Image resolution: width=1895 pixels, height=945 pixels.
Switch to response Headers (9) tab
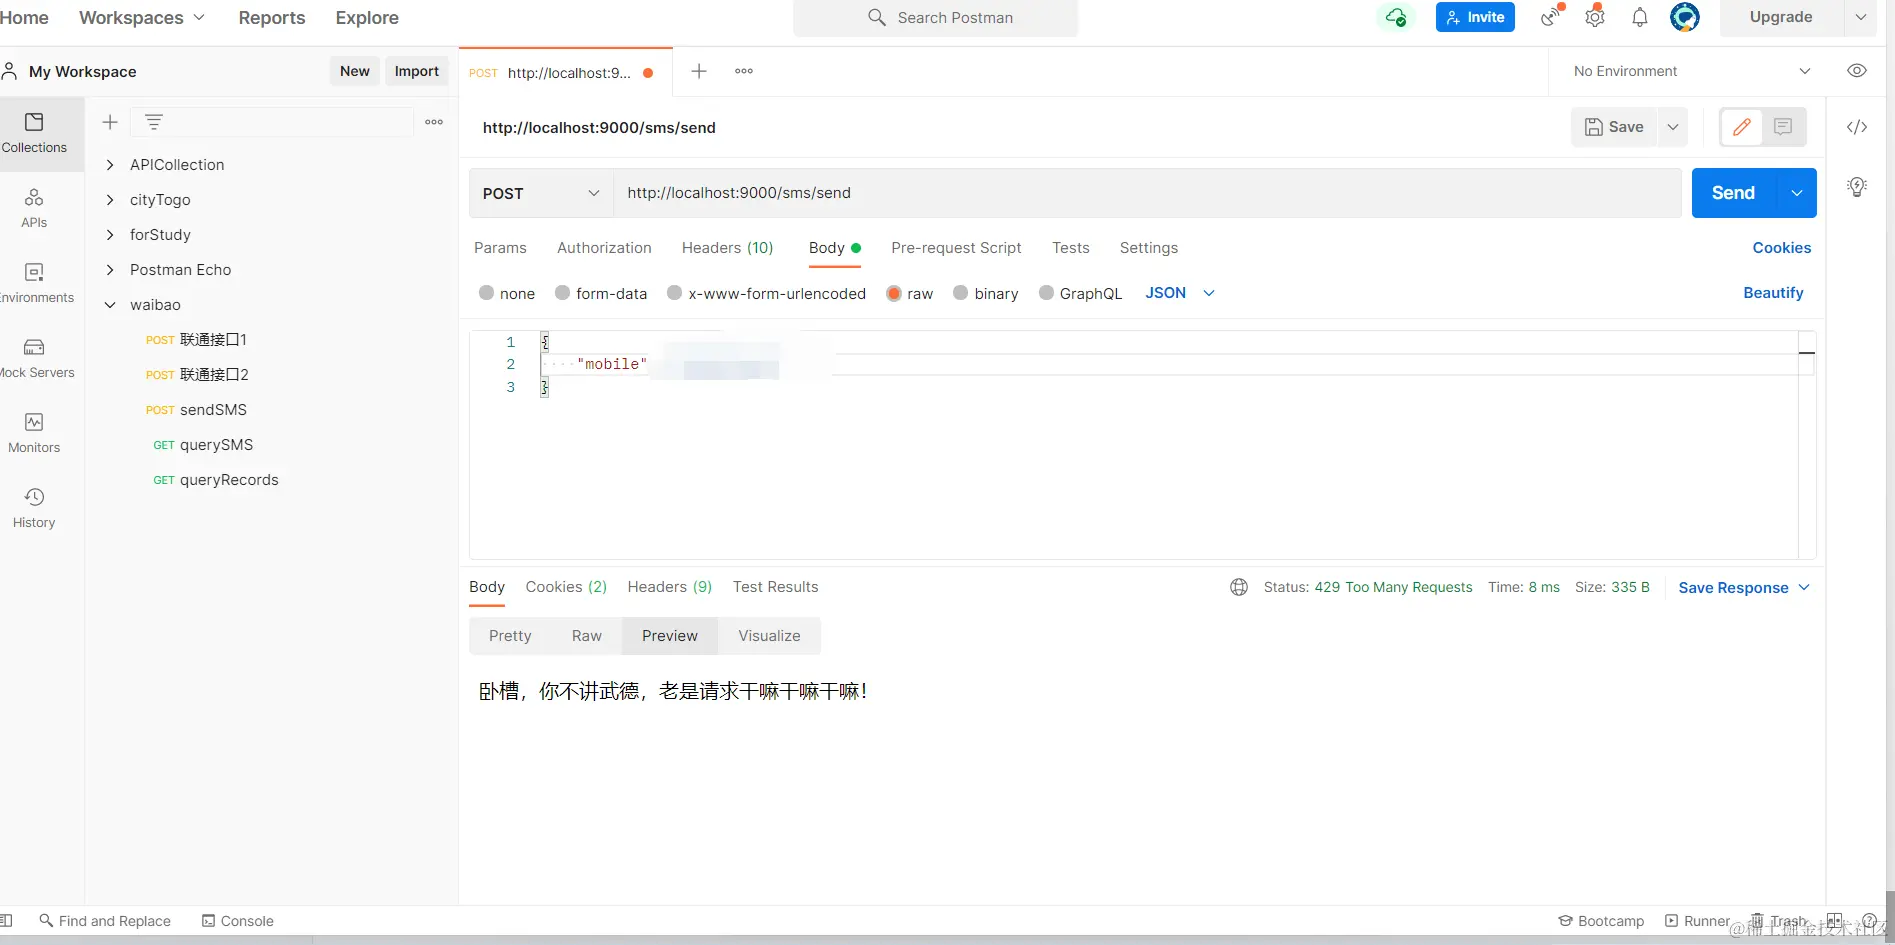tap(669, 587)
